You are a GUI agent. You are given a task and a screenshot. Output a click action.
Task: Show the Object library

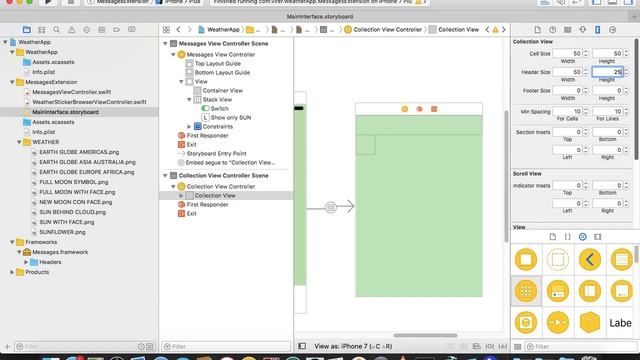click(582, 237)
